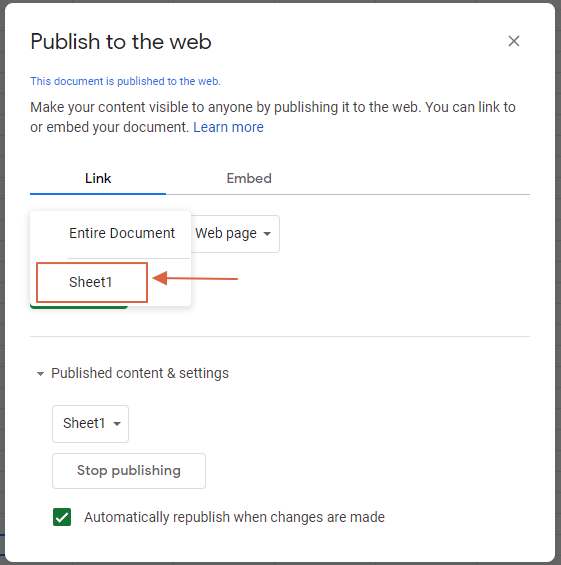
Task: Click the Stop publishing button
Action: click(129, 471)
